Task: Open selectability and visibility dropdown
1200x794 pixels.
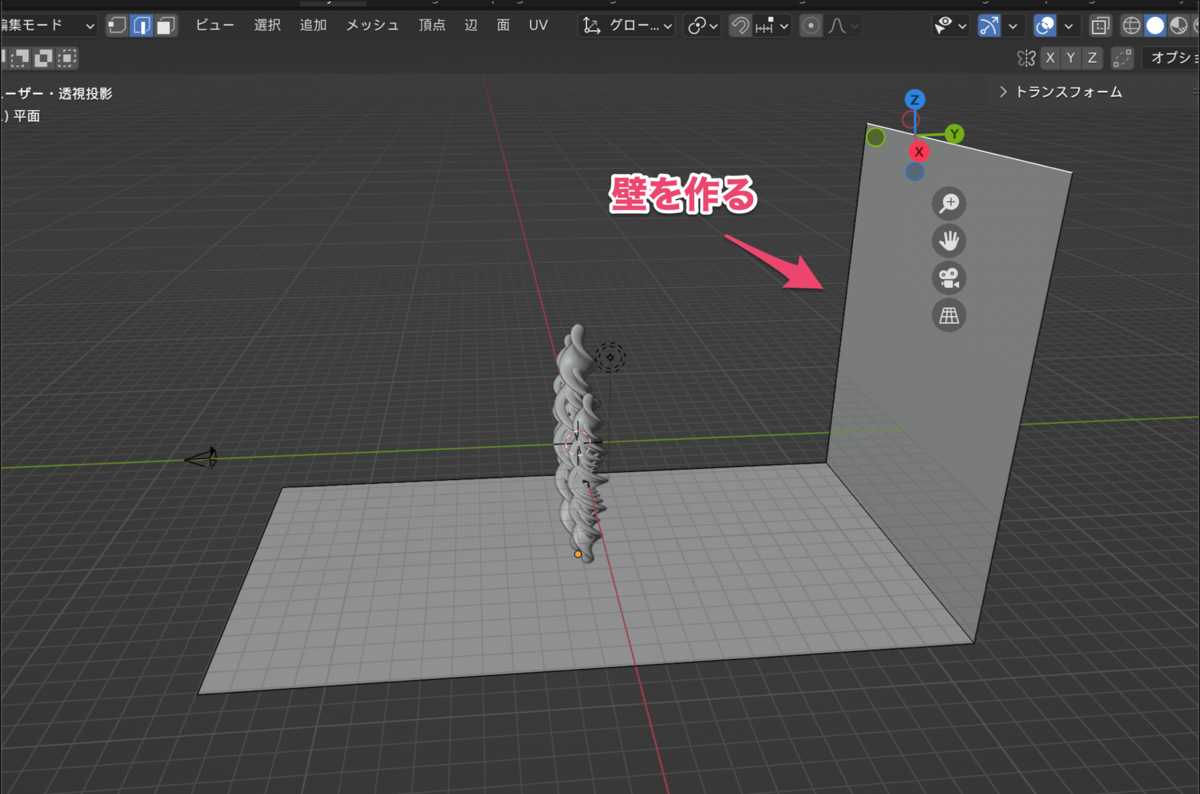Action: pyautogui.click(x=950, y=25)
